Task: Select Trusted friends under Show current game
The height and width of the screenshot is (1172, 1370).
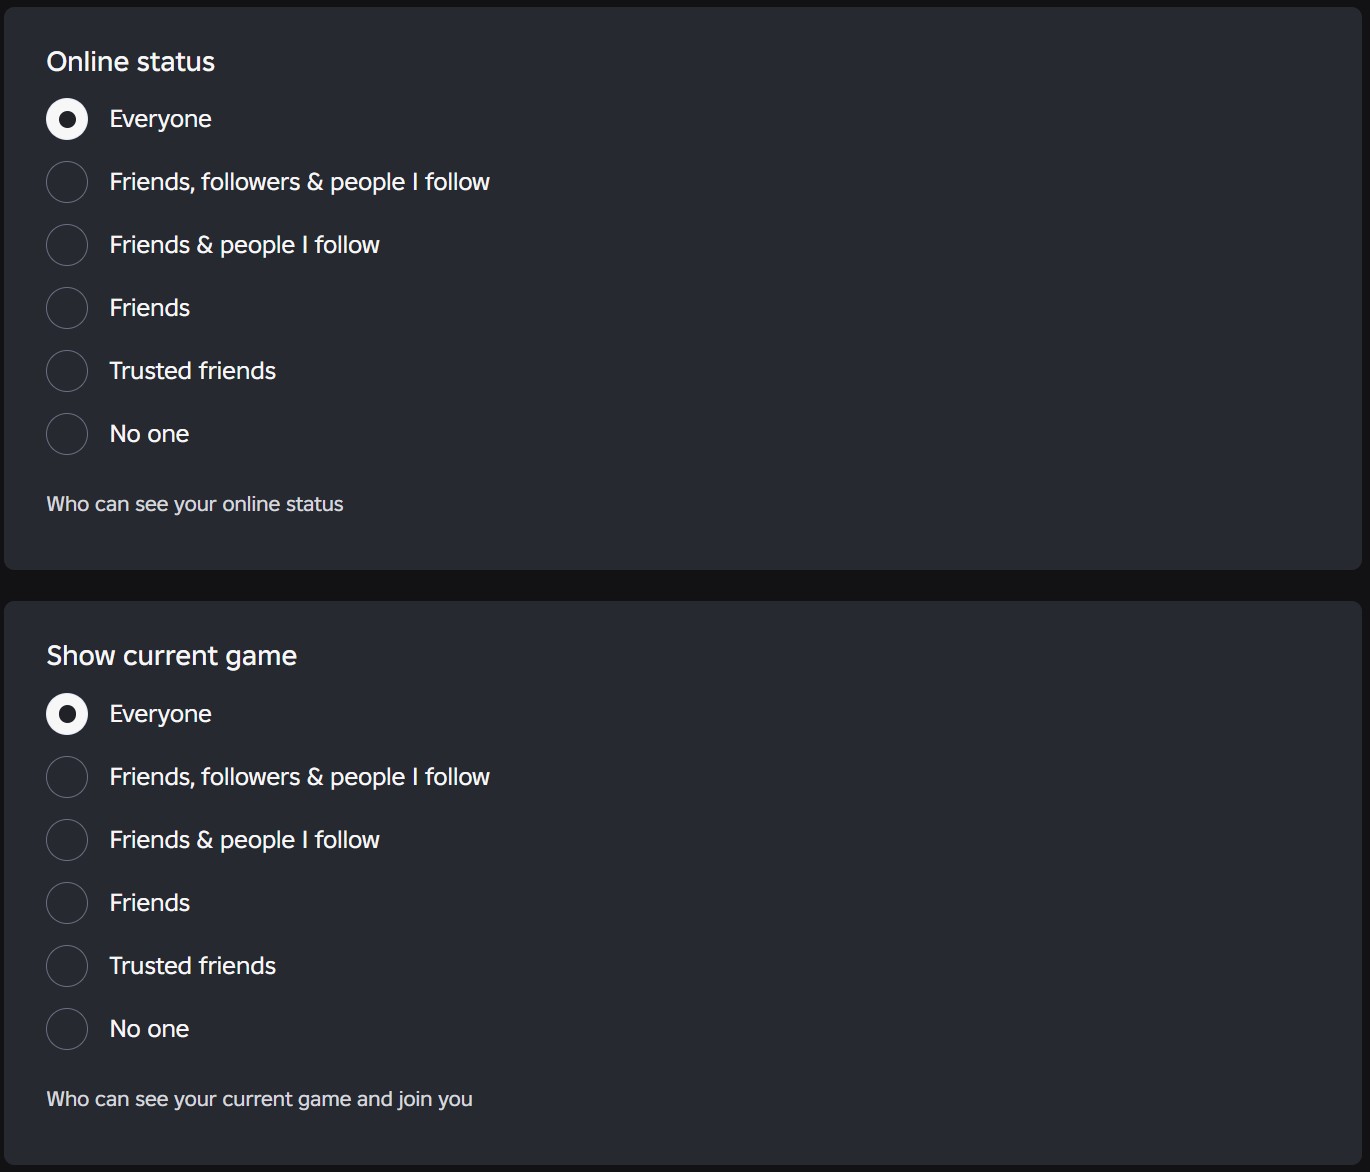Action: click(x=67, y=967)
